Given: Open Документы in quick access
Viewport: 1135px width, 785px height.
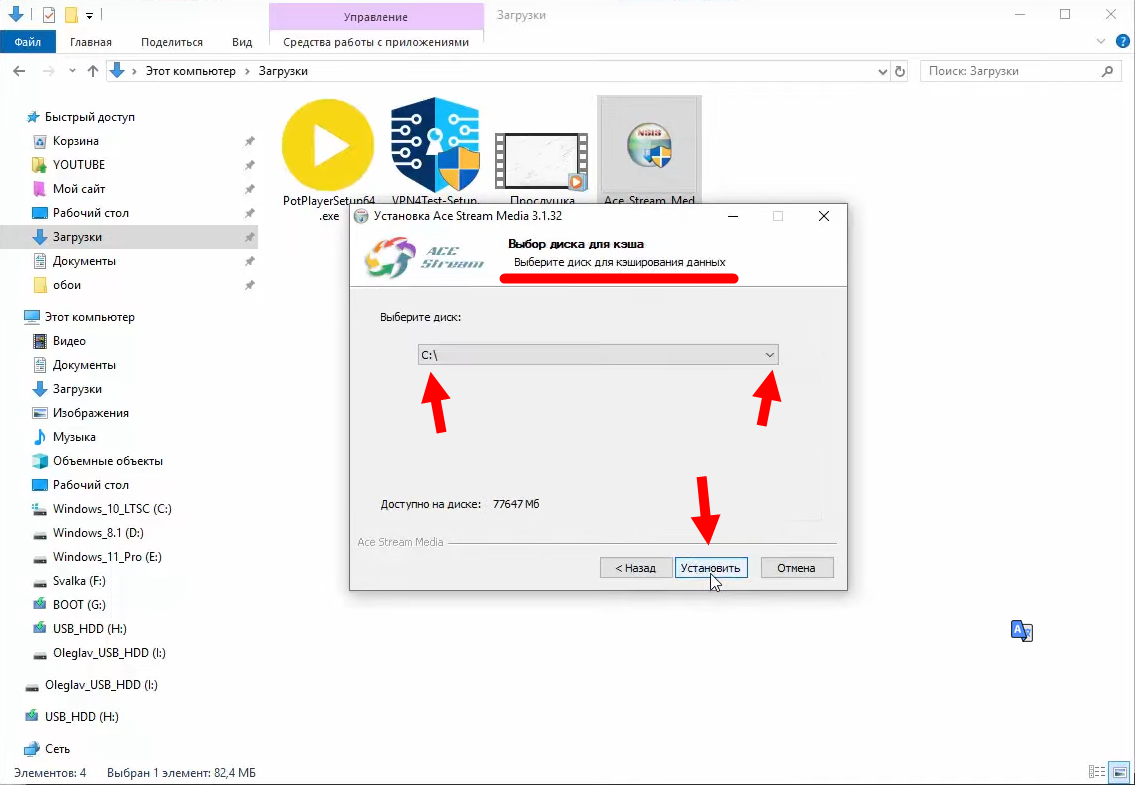Looking at the screenshot, I should click(x=84, y=261).
